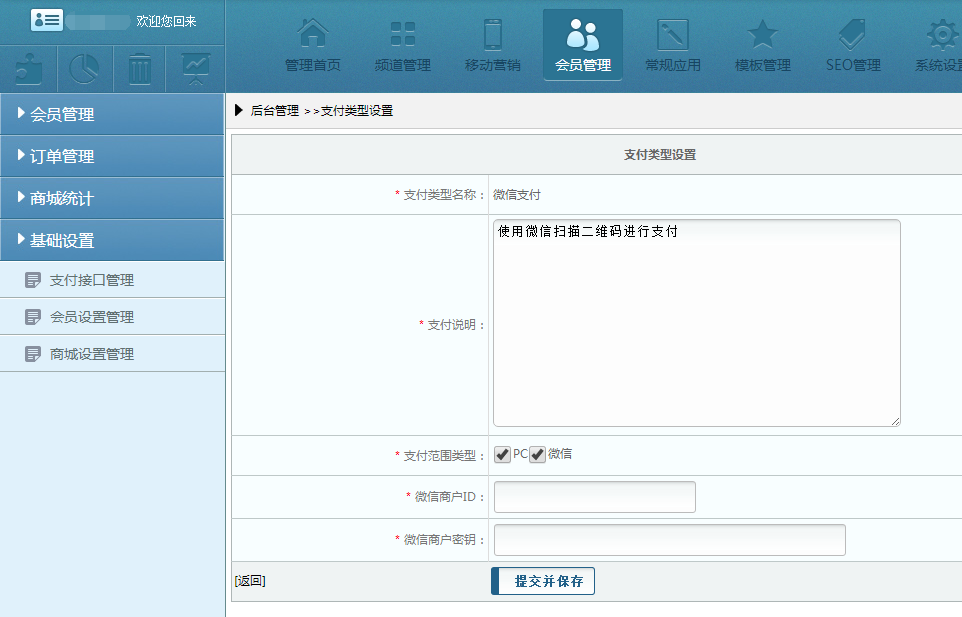Viewport: 962px width, 617px height.
Task: Go to 管理首页 home icon
Action: (x=313, y=45)
